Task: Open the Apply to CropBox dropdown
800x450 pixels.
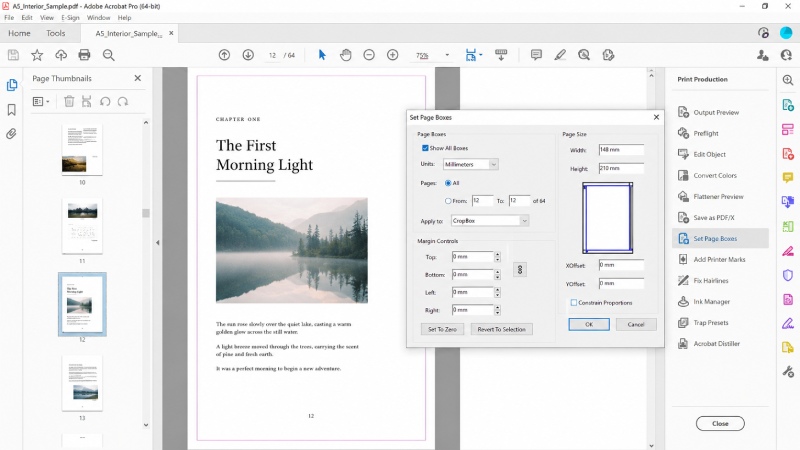Action: point(490,221)
